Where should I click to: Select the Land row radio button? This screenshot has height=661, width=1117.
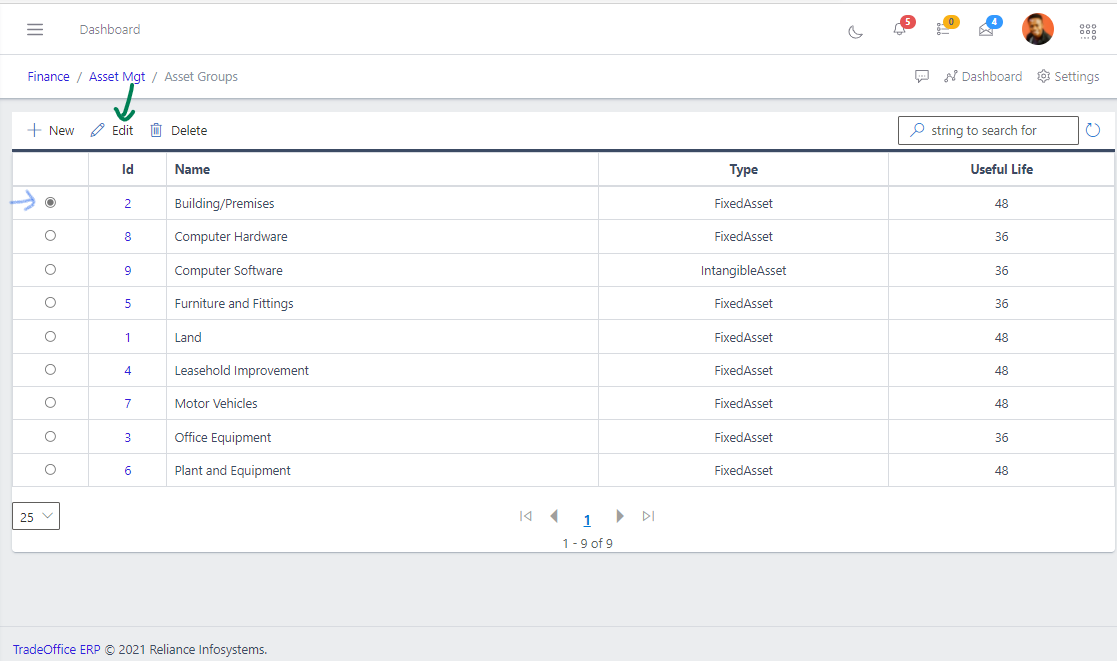click(x=50, y=336)
